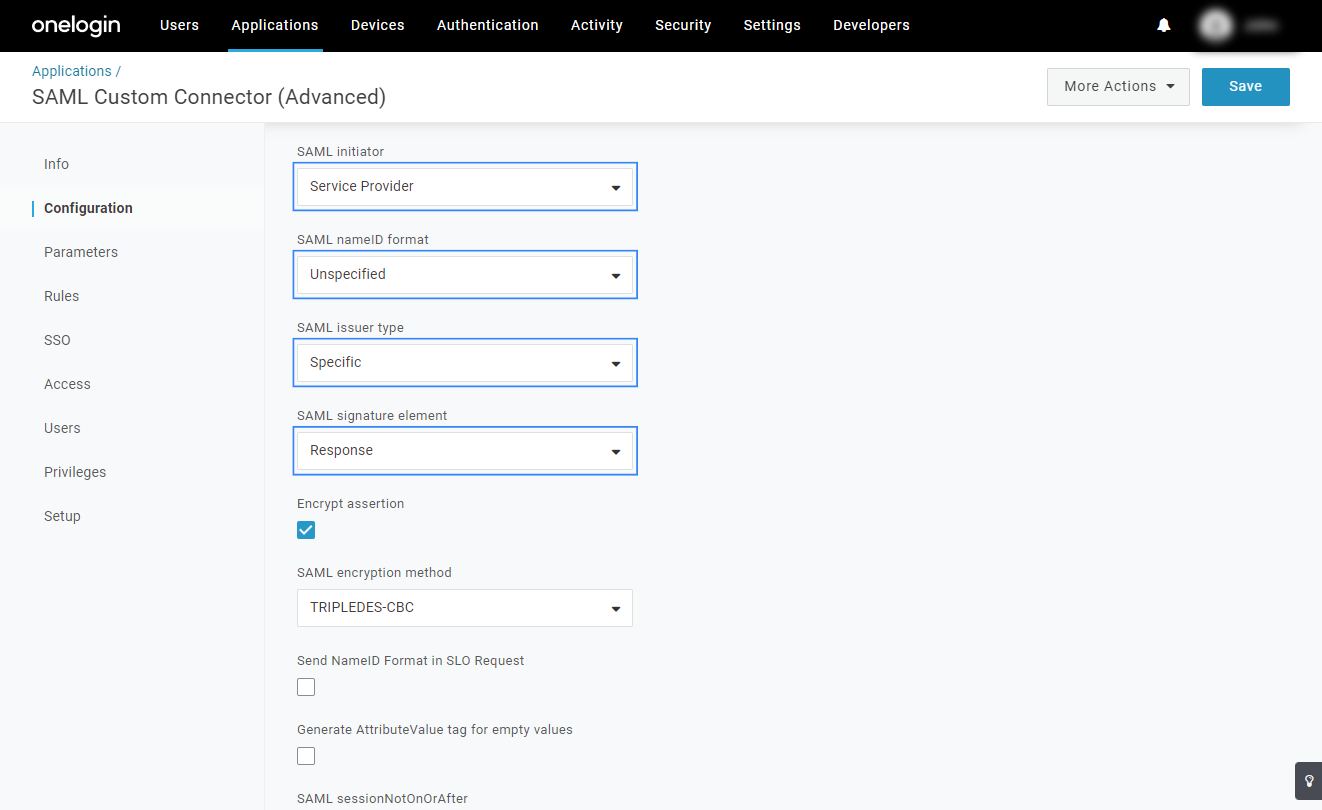Open the Security menu
1322x810 pixels.
point(683,25)
